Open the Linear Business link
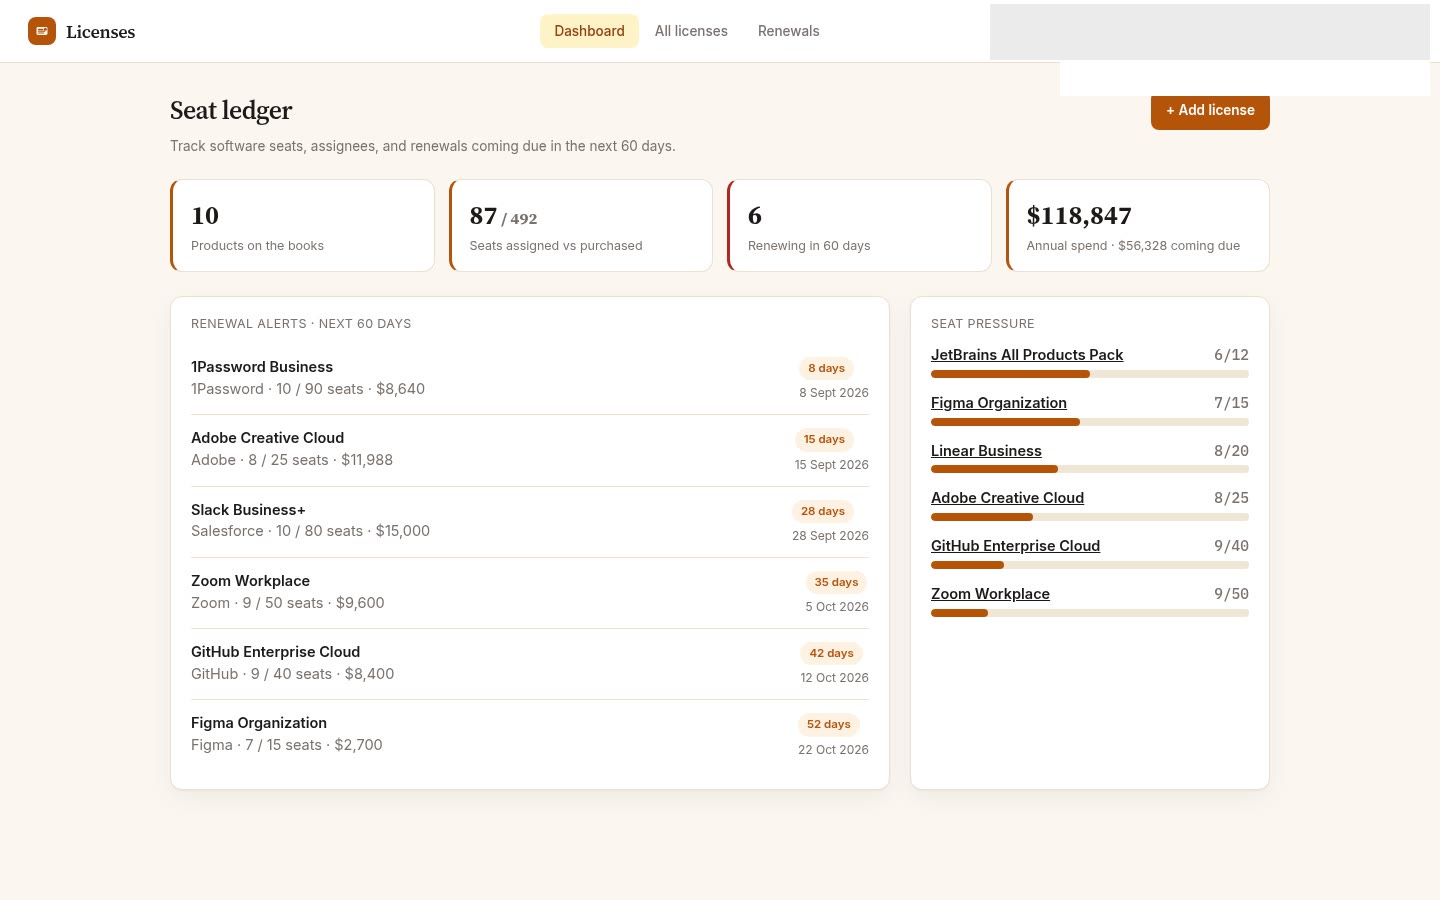 (986, 451)
